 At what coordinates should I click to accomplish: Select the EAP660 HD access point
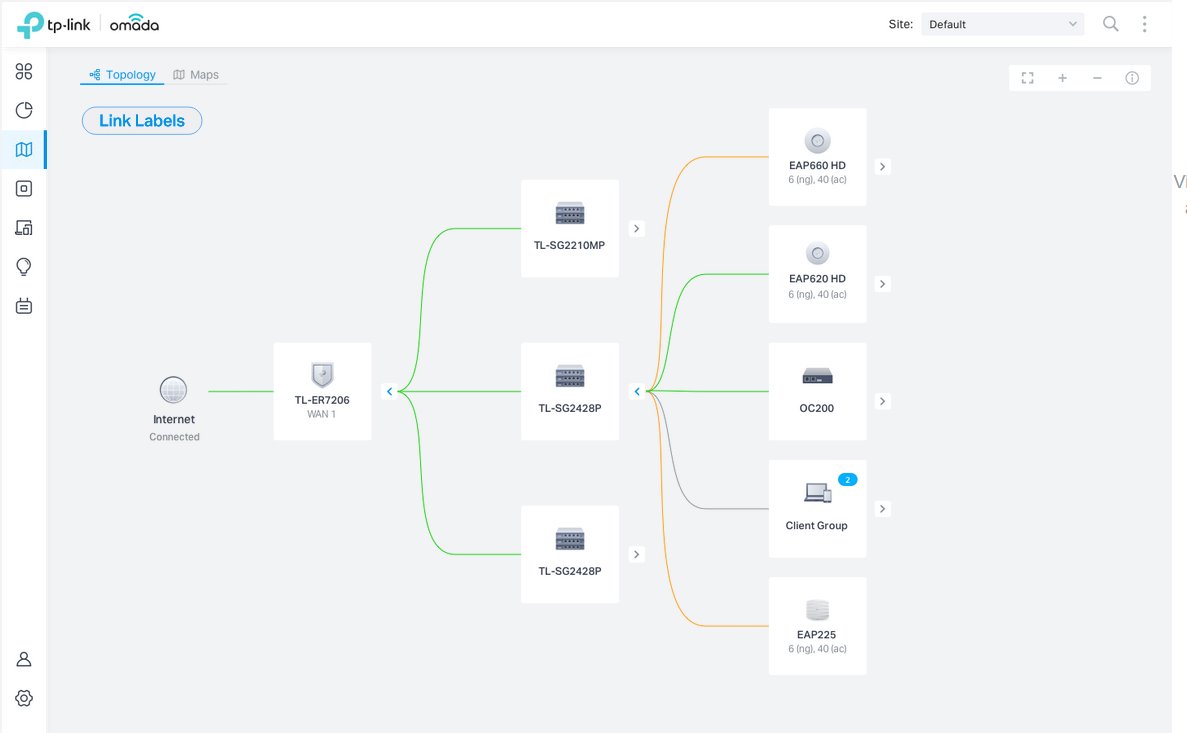click(817, 157)
